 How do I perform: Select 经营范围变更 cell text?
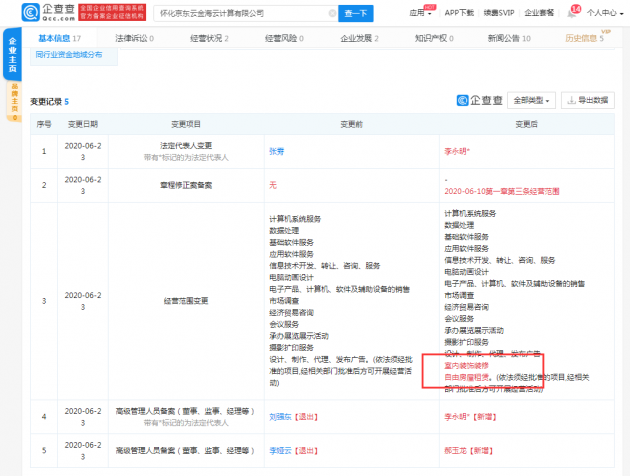[x=186, y=301]
